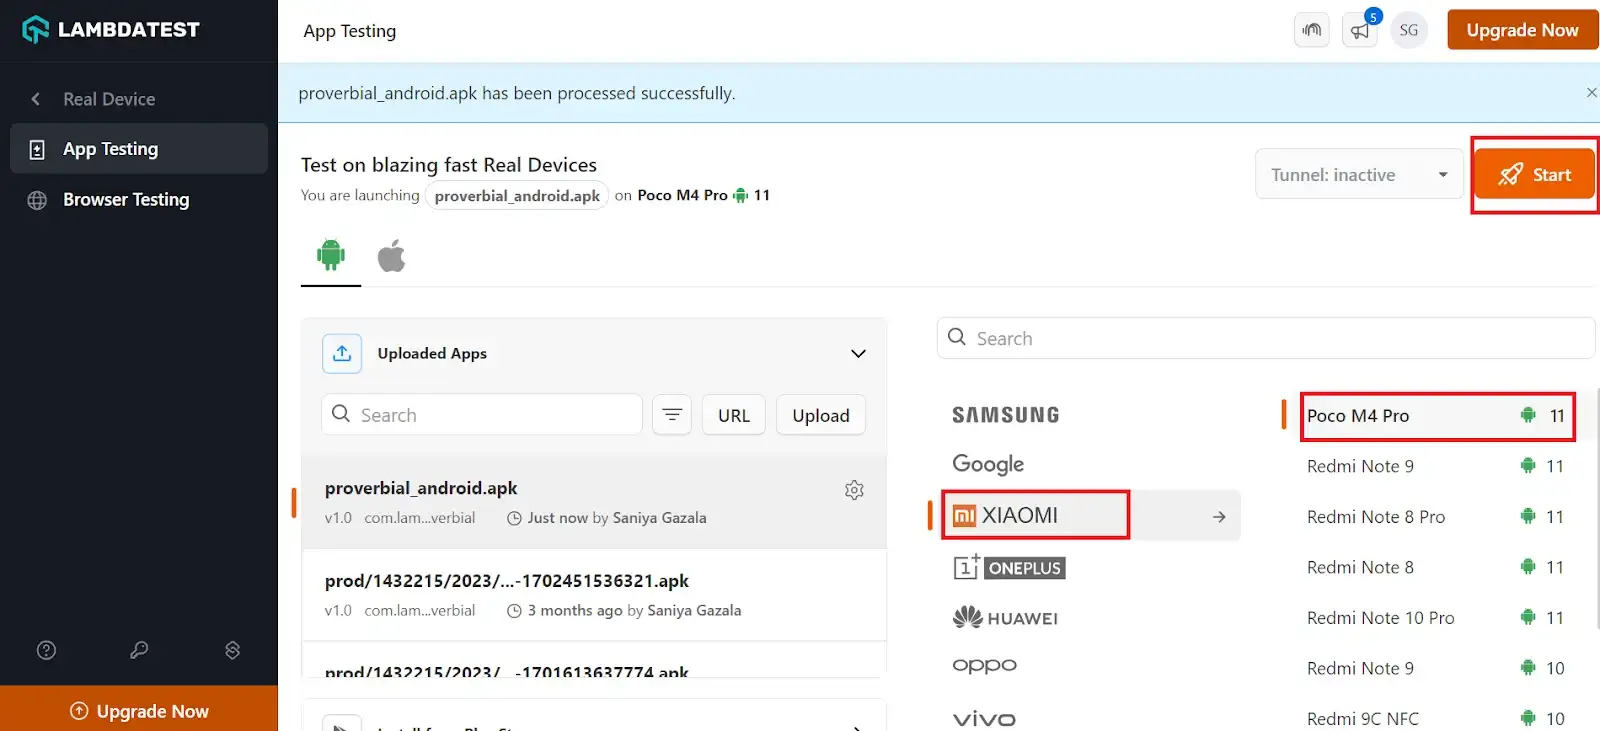Open the app list filter icon

(672, 415)
